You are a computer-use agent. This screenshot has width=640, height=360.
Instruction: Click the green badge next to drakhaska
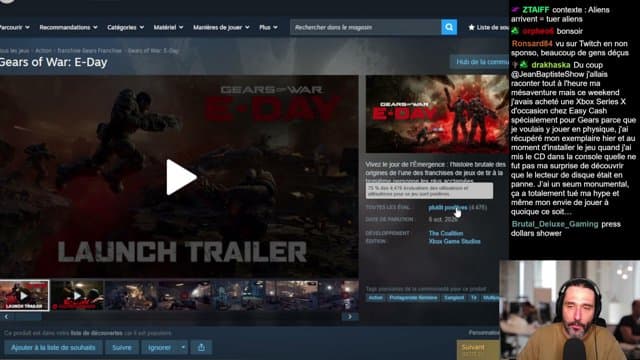pyautogui.click(x=524, y=64)
